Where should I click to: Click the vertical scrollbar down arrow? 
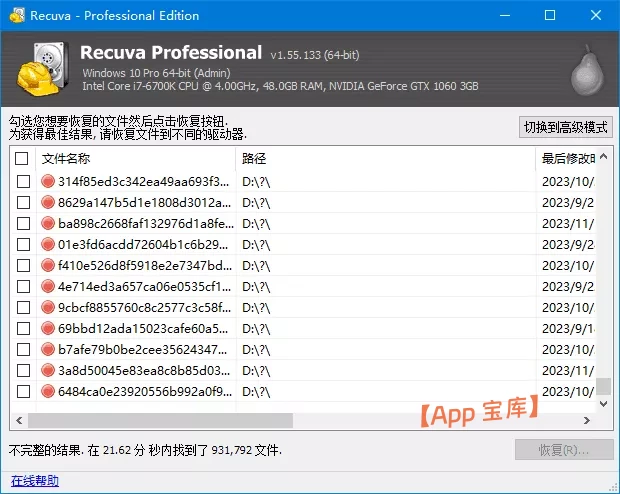(x=603, y=404)
